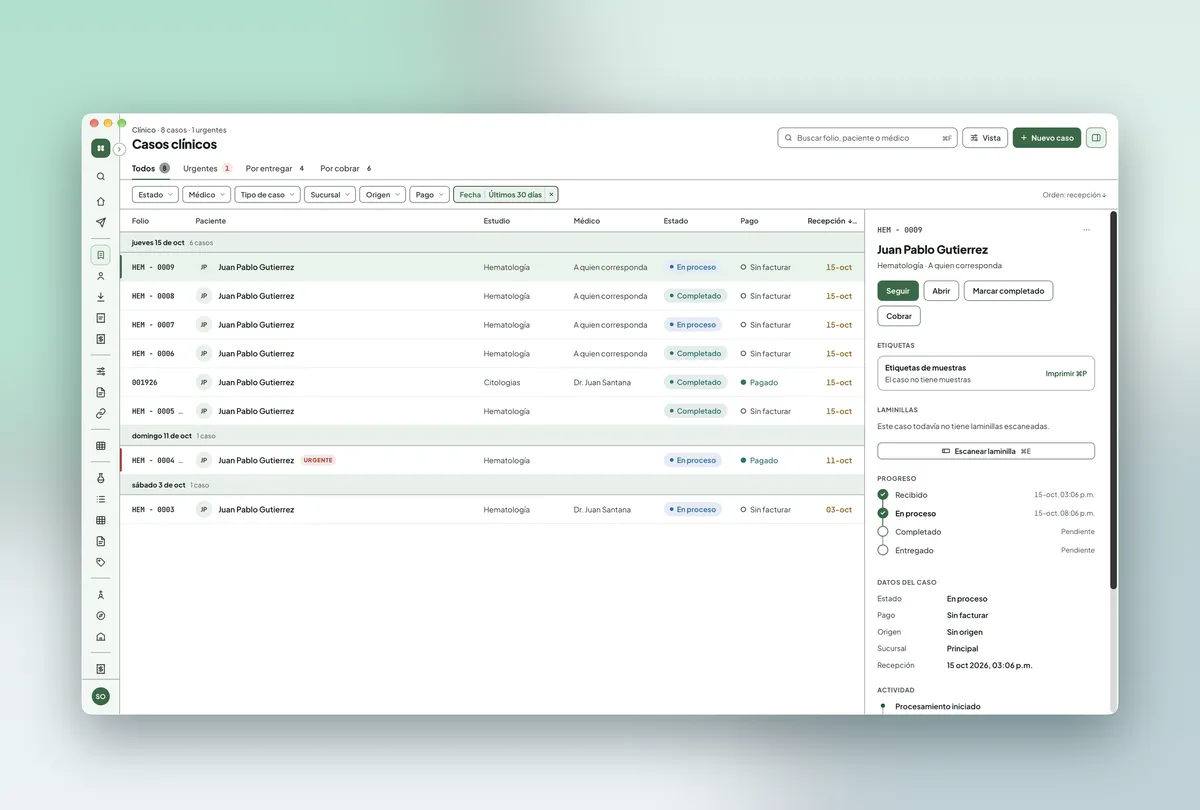Open the three-dot menu for HEM - 0009

[x=1086, y=230]
